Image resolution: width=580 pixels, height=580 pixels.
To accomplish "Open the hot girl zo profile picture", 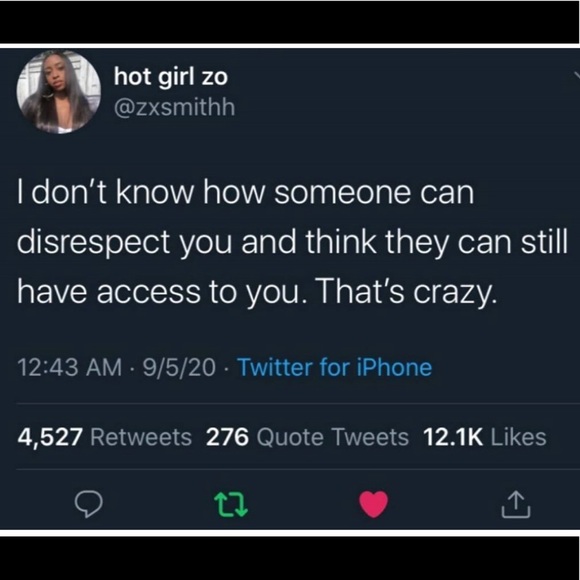I will pyautogui.click(x=59, y=92).
